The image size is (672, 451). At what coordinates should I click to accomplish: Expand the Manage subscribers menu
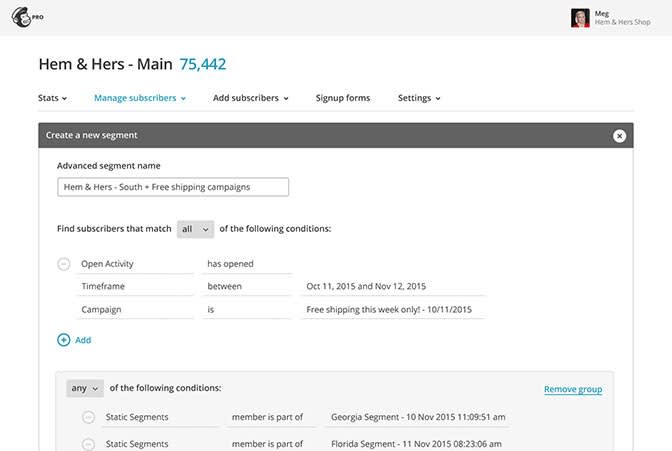(x=140, y=98)
